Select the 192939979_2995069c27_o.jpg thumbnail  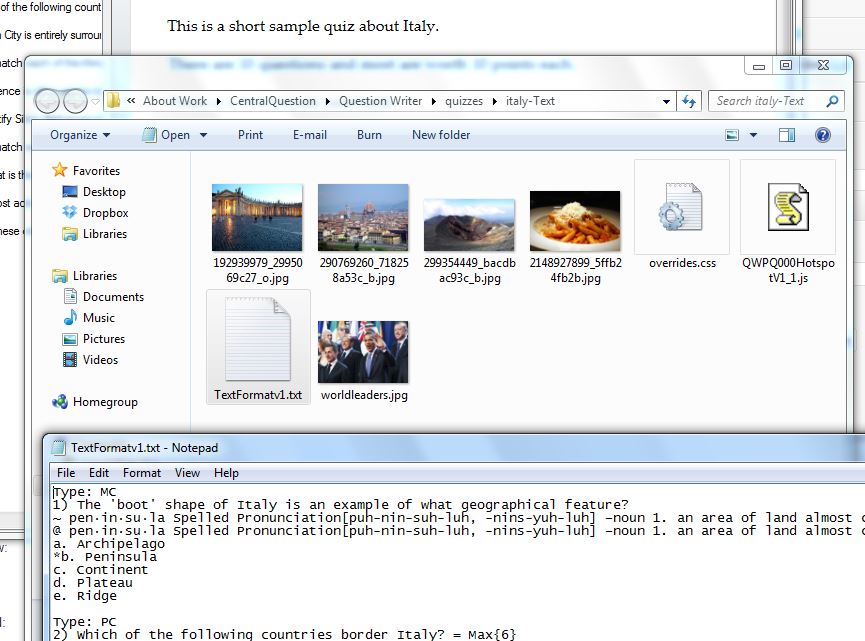point(257,218)
